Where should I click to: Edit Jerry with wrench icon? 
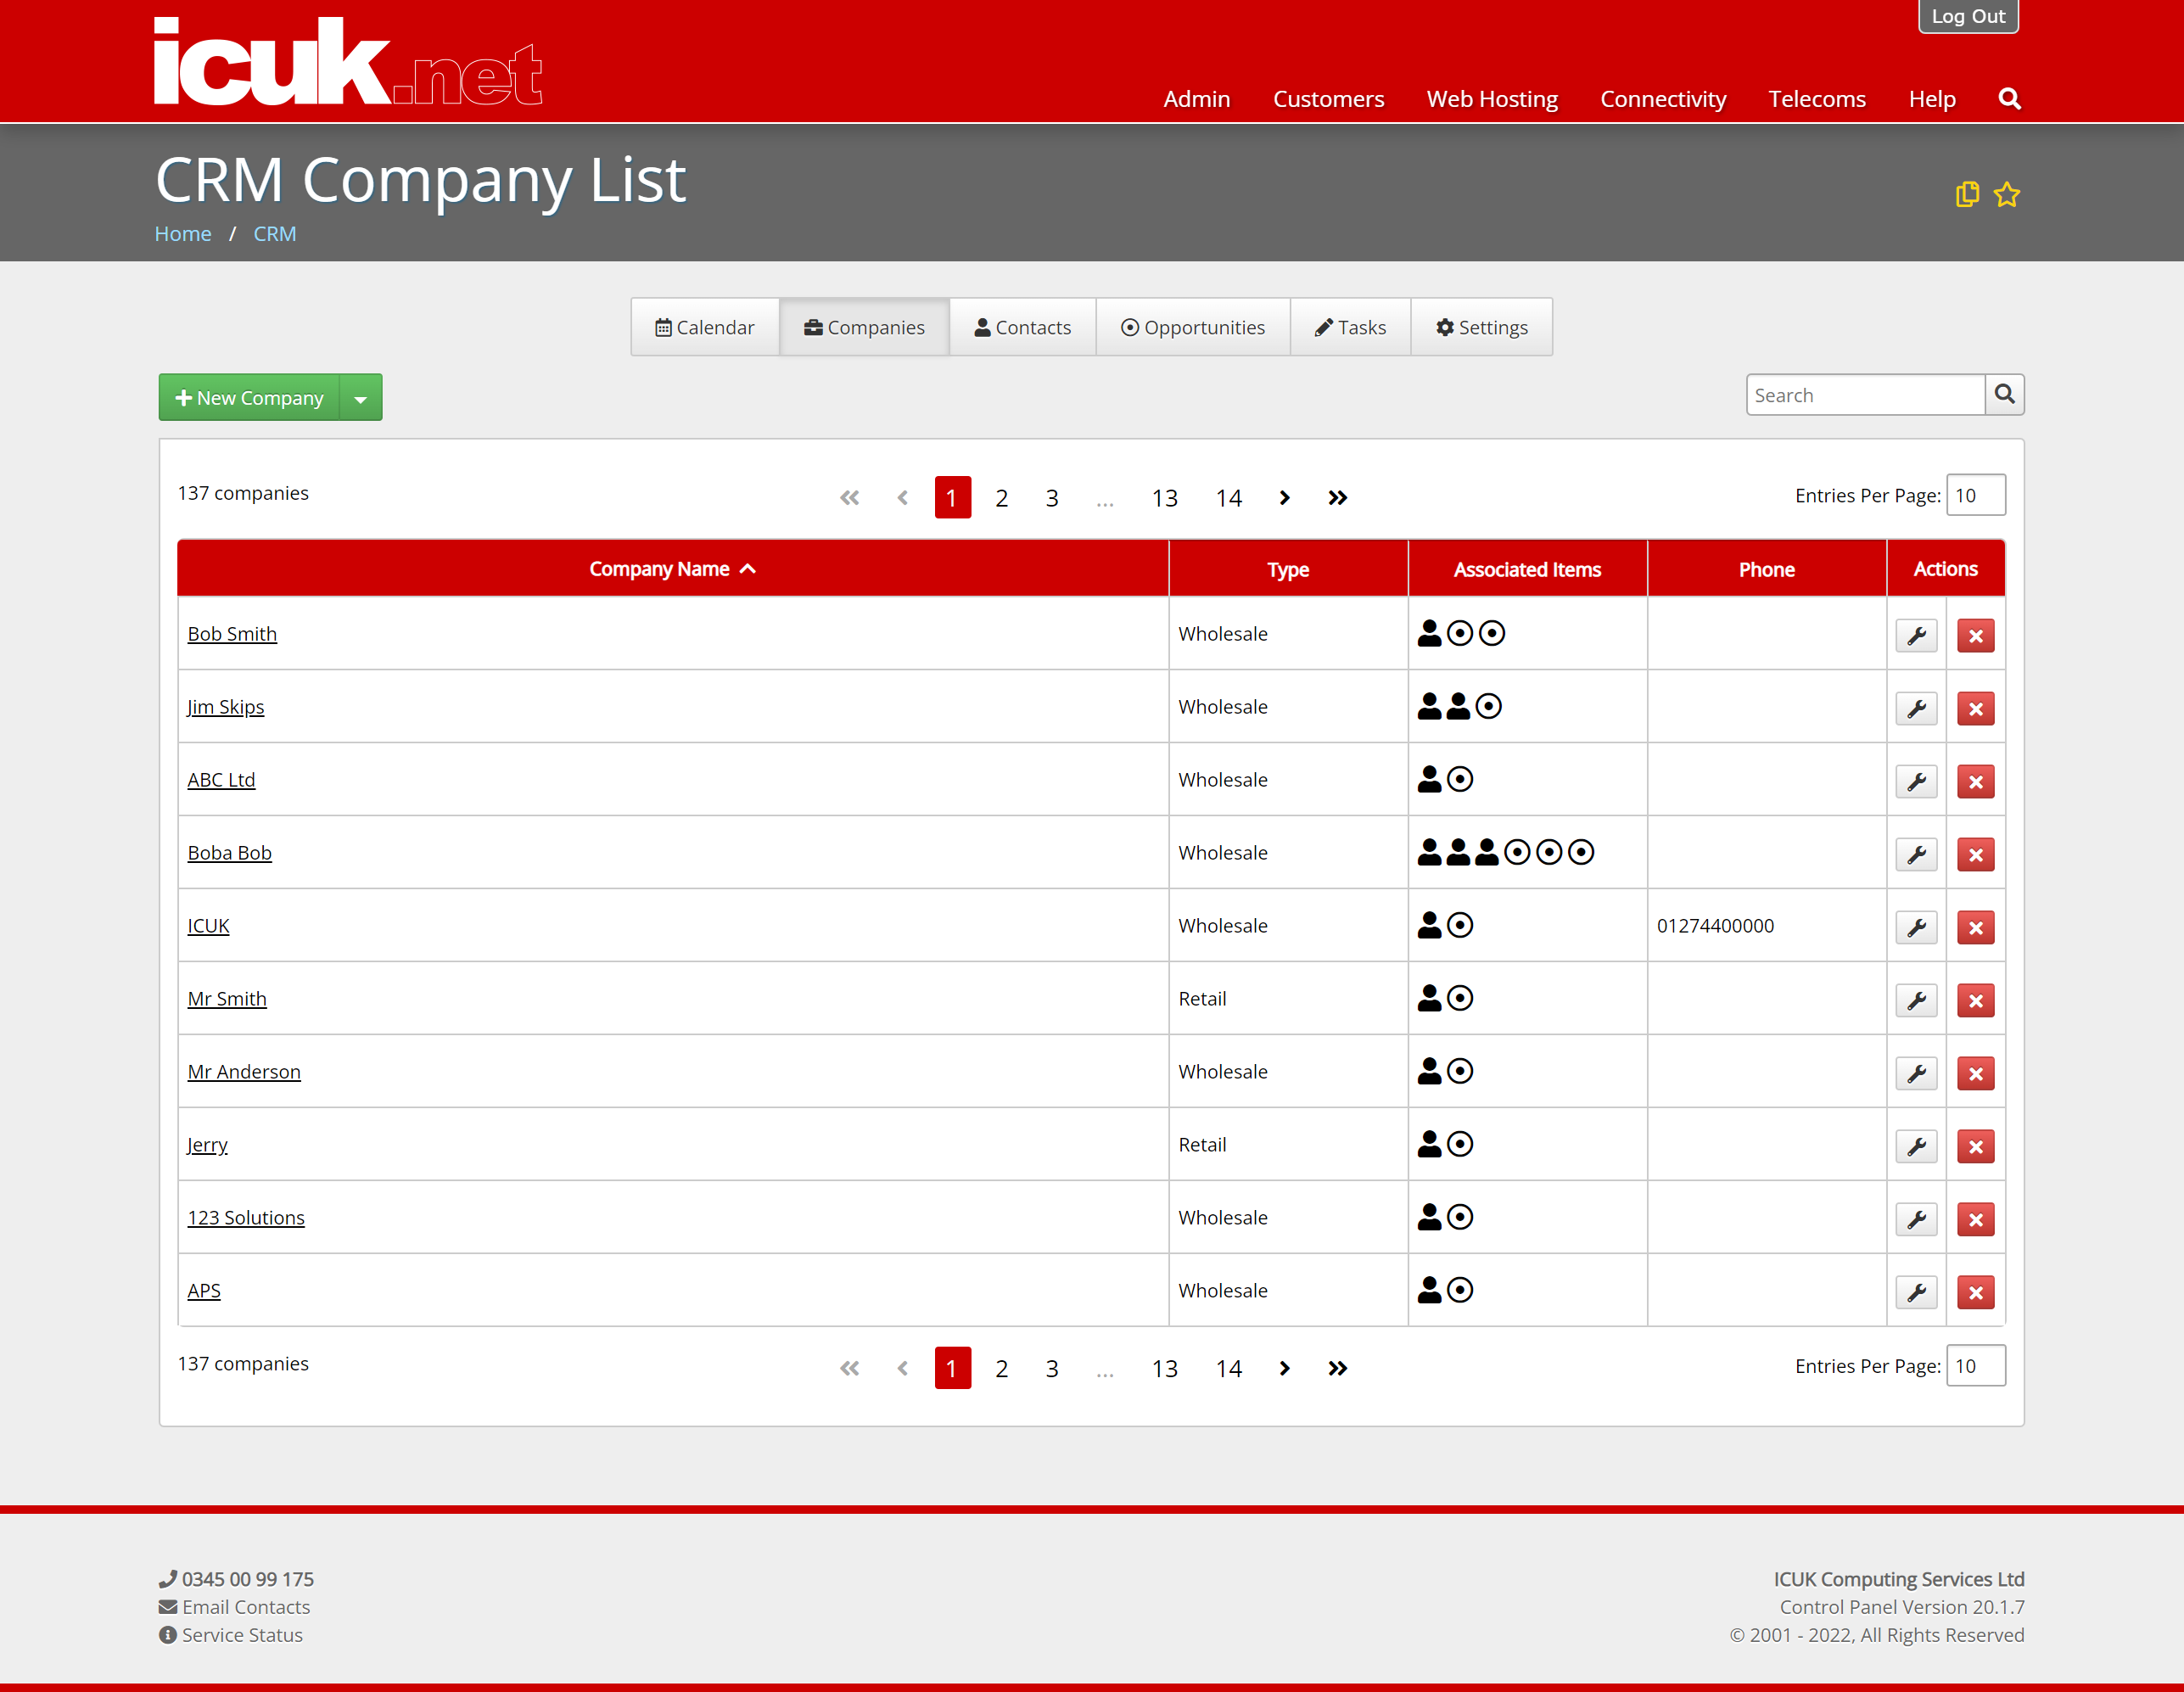click(1916, 1147)
